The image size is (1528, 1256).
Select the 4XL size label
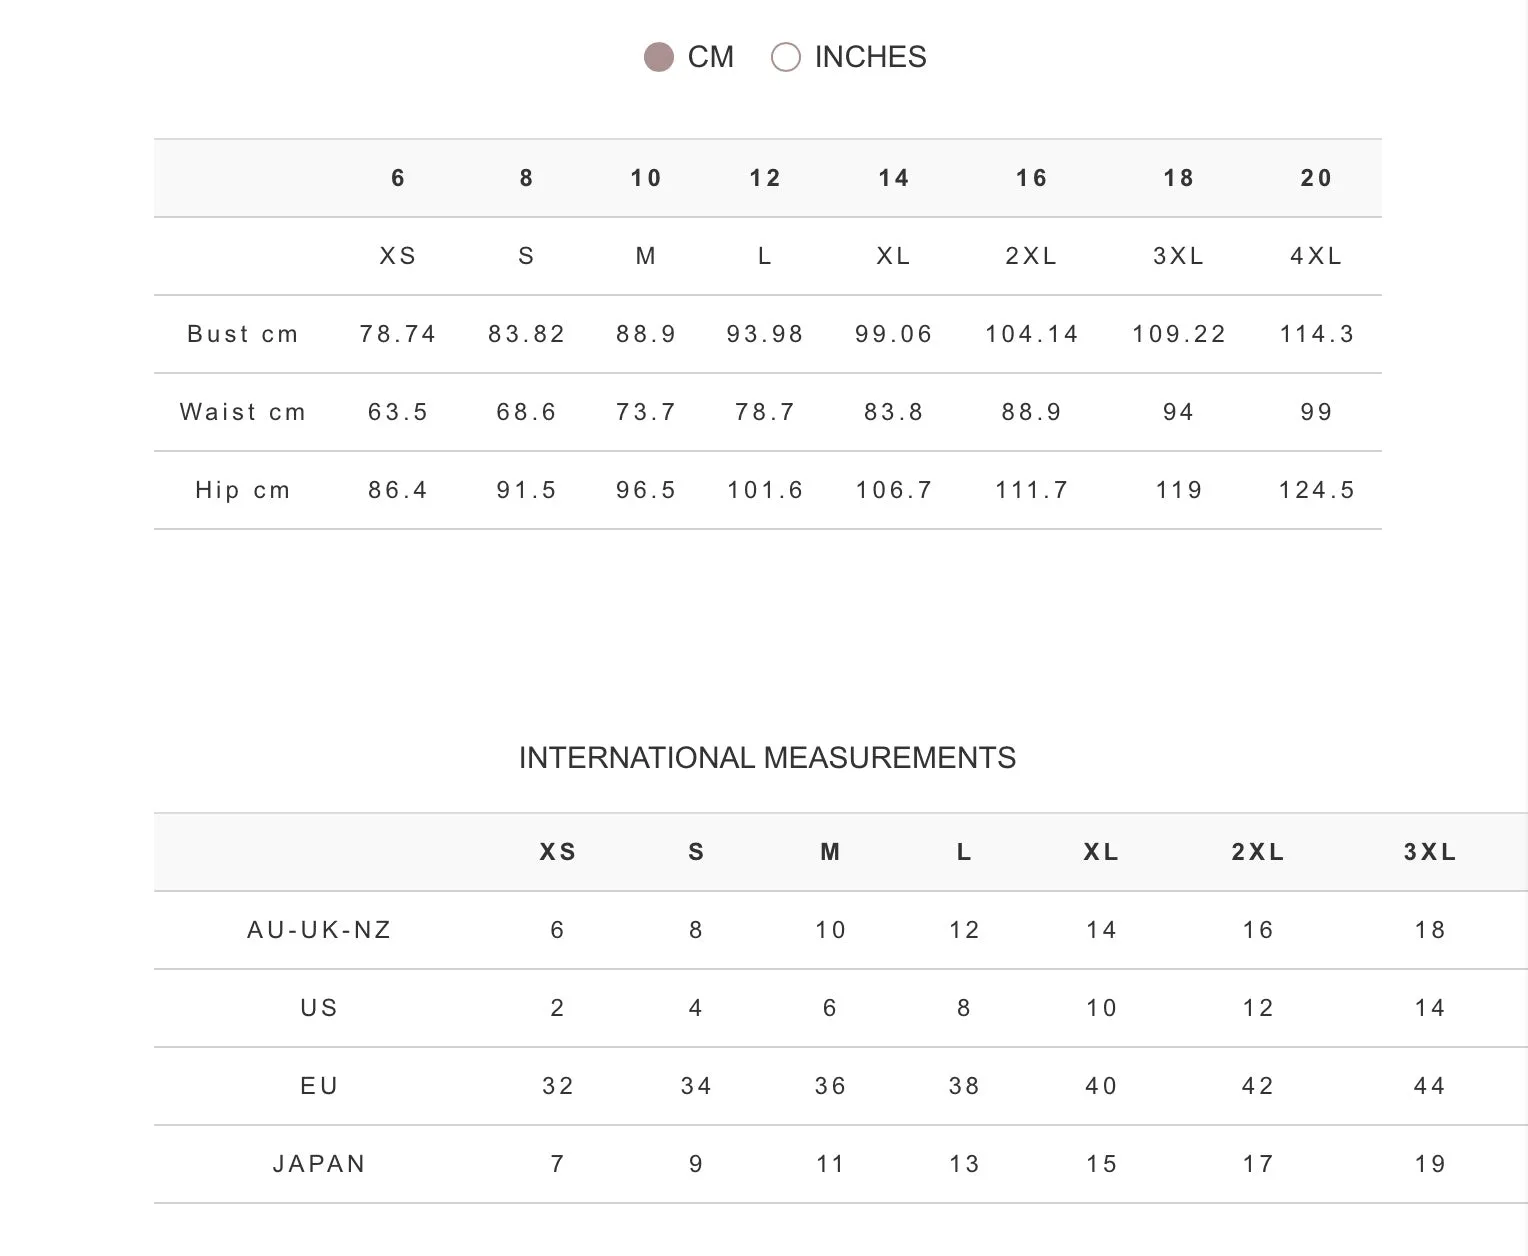click(1316, 256)
